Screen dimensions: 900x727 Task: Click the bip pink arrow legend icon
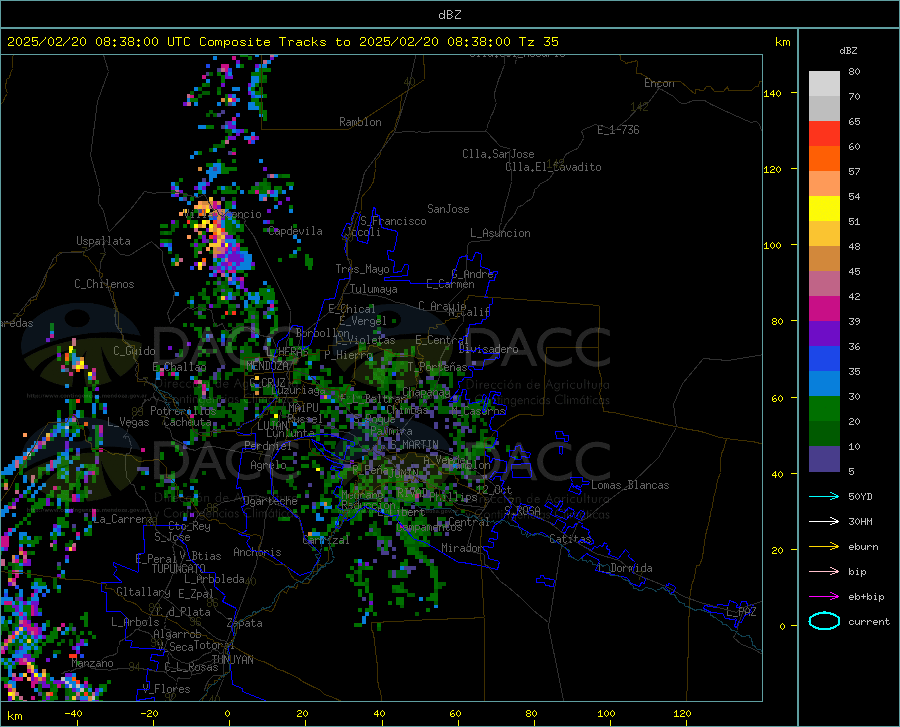(824, 571)
